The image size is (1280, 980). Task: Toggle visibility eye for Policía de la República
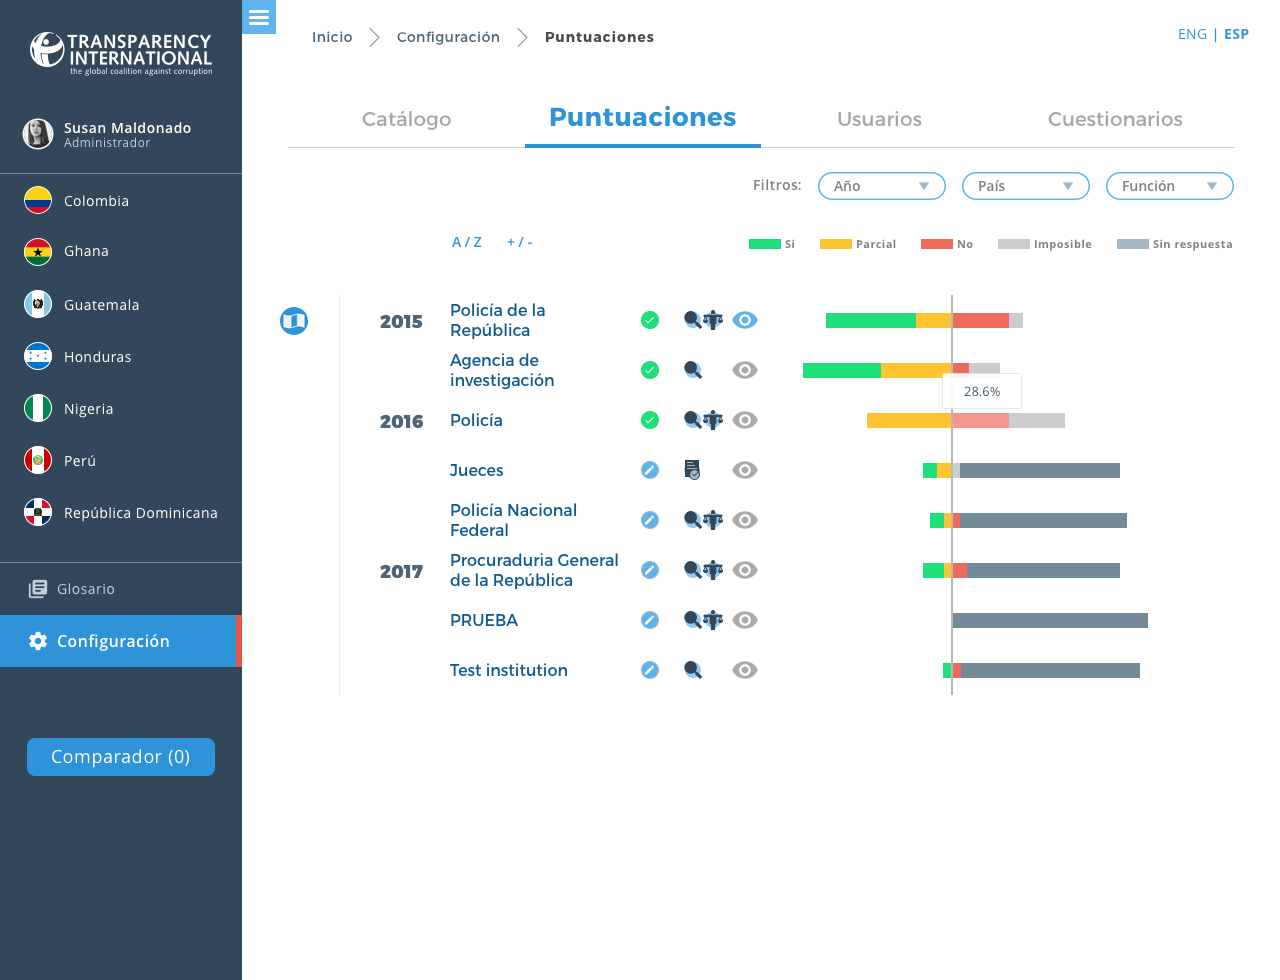745,320
